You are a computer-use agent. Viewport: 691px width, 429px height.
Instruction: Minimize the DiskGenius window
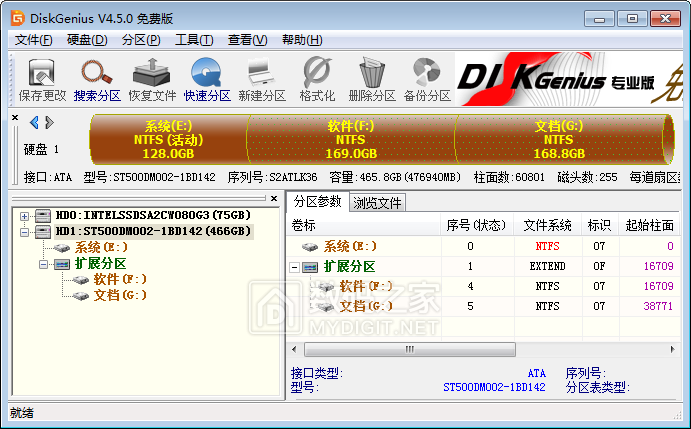click(x=599, y=19)
